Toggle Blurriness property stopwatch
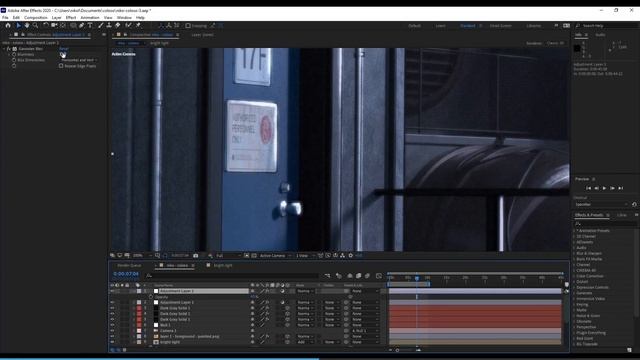The image size is (640, 360). coord(14,54)
